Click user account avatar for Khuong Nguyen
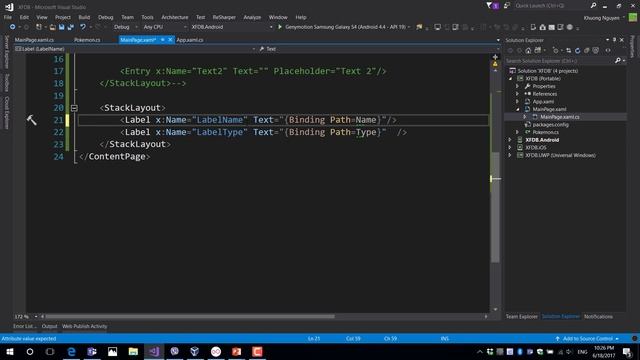This screenshot has height=360, width=640. [x=633, y=17]
